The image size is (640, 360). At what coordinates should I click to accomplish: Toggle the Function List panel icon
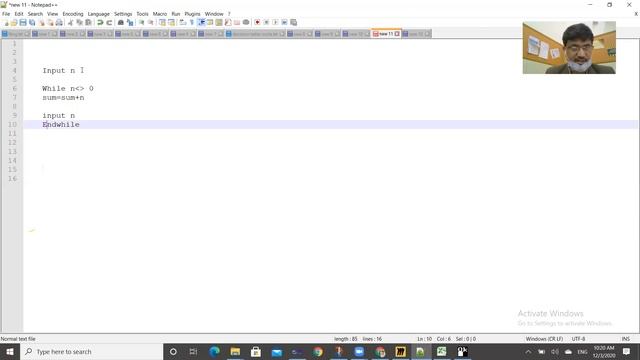point(228,22)
